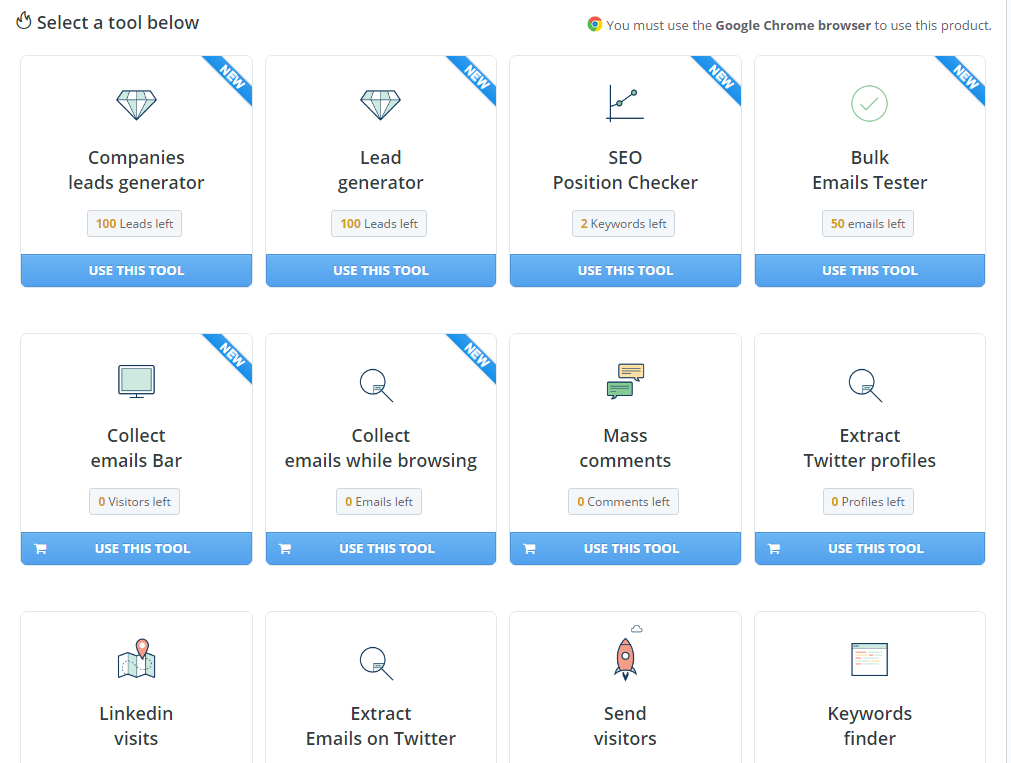Screen dimensions: 1011x763
Task: Click the 0 Visitors left badge
Action: 134,501
